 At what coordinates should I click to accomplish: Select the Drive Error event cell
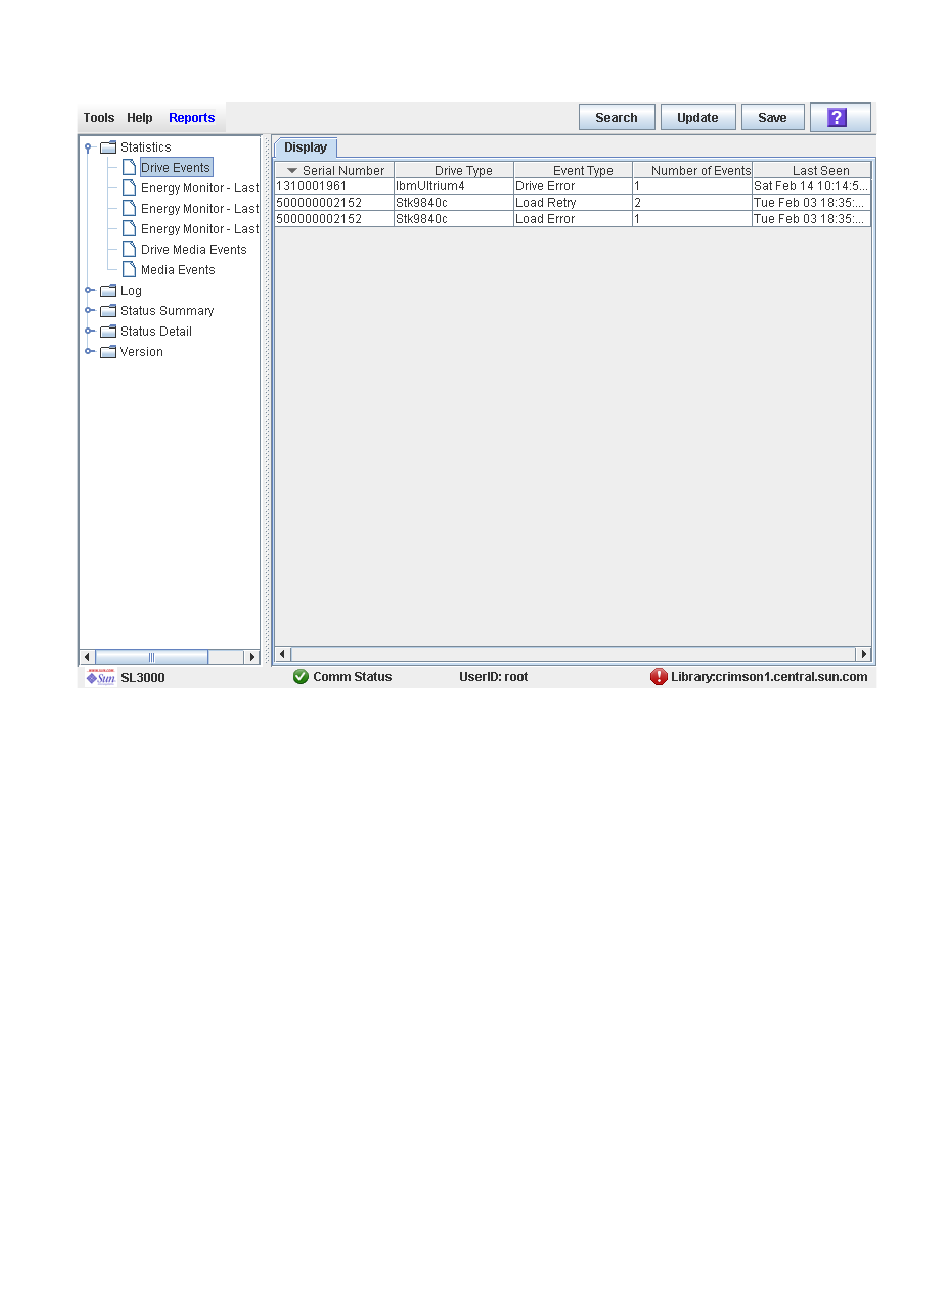point(573,186)
